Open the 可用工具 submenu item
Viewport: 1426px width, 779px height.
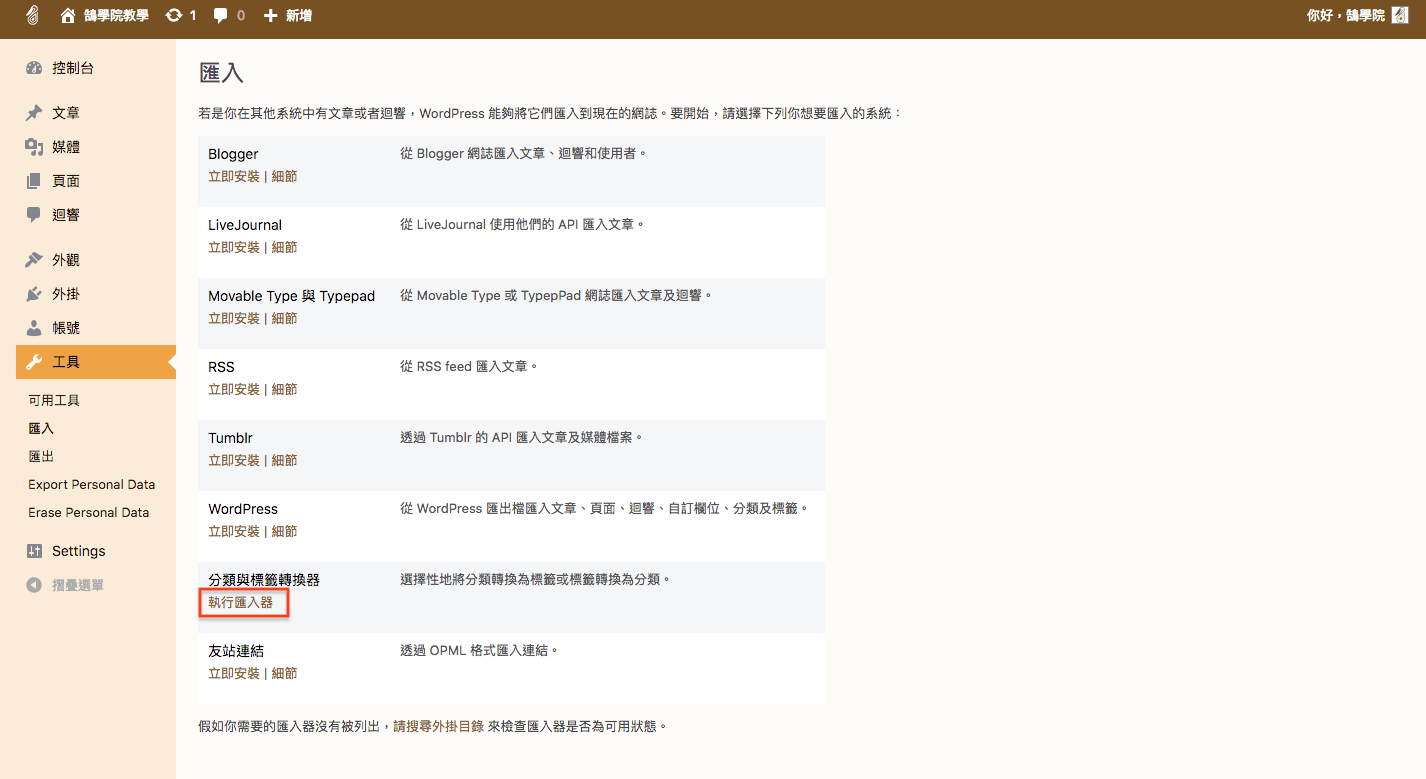point(54,400)
